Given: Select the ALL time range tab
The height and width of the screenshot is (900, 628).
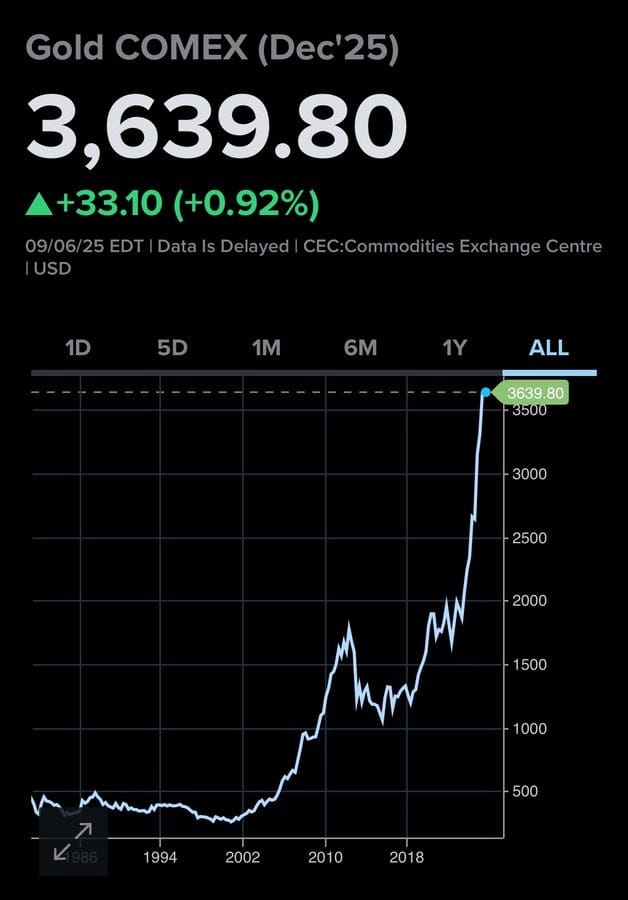Looking at the screenshot, I should [549, 348].
